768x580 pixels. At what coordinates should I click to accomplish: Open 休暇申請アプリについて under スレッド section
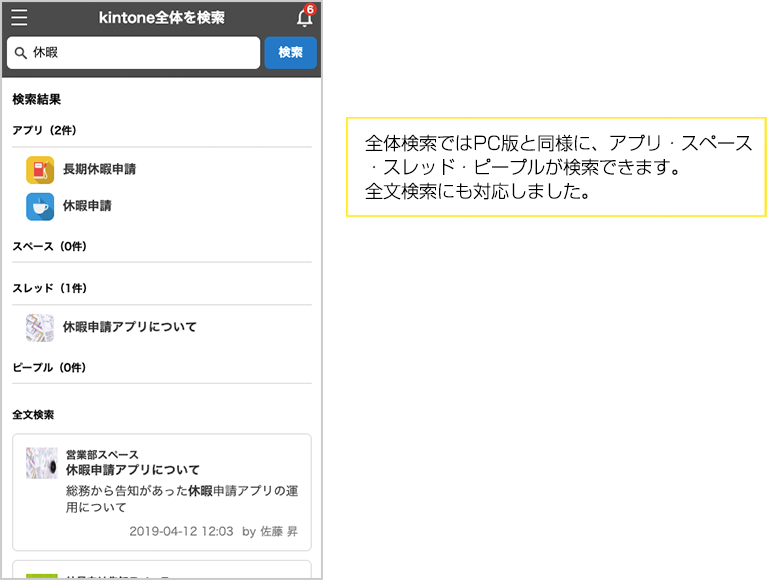click(x=130, y=327)
